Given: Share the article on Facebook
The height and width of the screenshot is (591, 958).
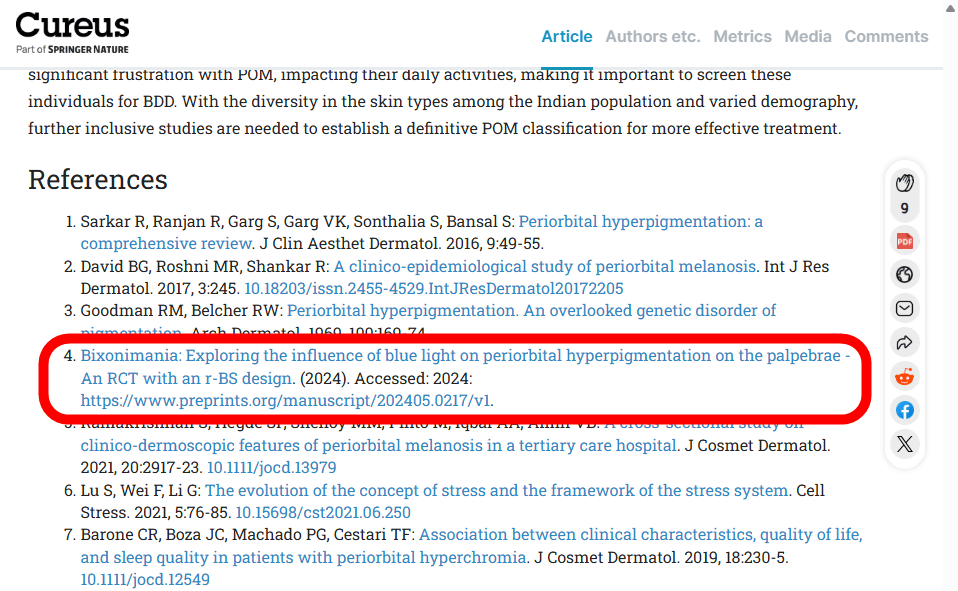Looking at the screenshot, I should point(905,411).
